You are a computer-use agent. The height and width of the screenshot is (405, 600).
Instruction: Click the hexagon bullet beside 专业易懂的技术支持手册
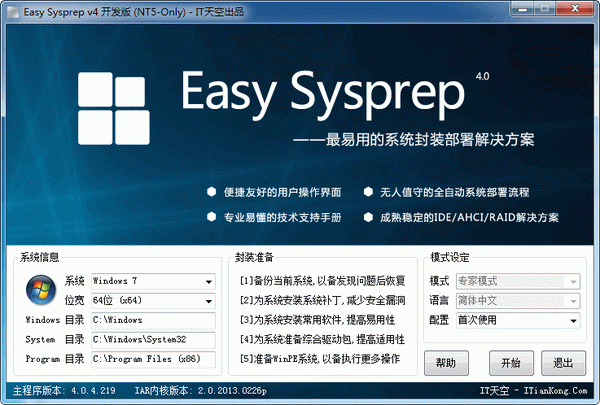pyautogui.click(x=211, y=217)
